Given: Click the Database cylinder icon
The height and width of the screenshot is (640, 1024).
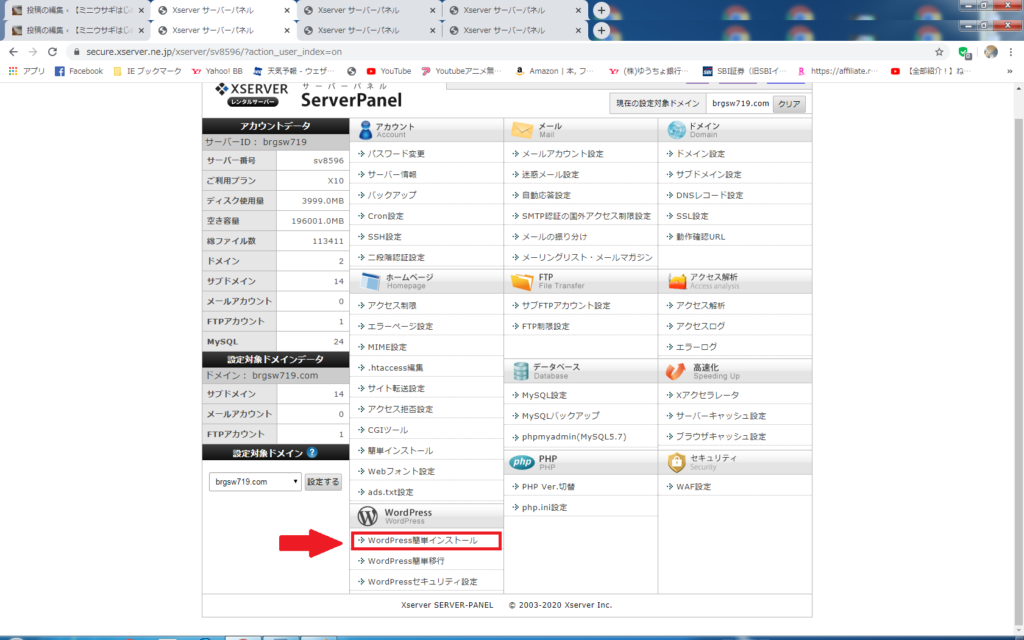Looking at the screenshot, I should pyautogui.click(x=520, y=371).
